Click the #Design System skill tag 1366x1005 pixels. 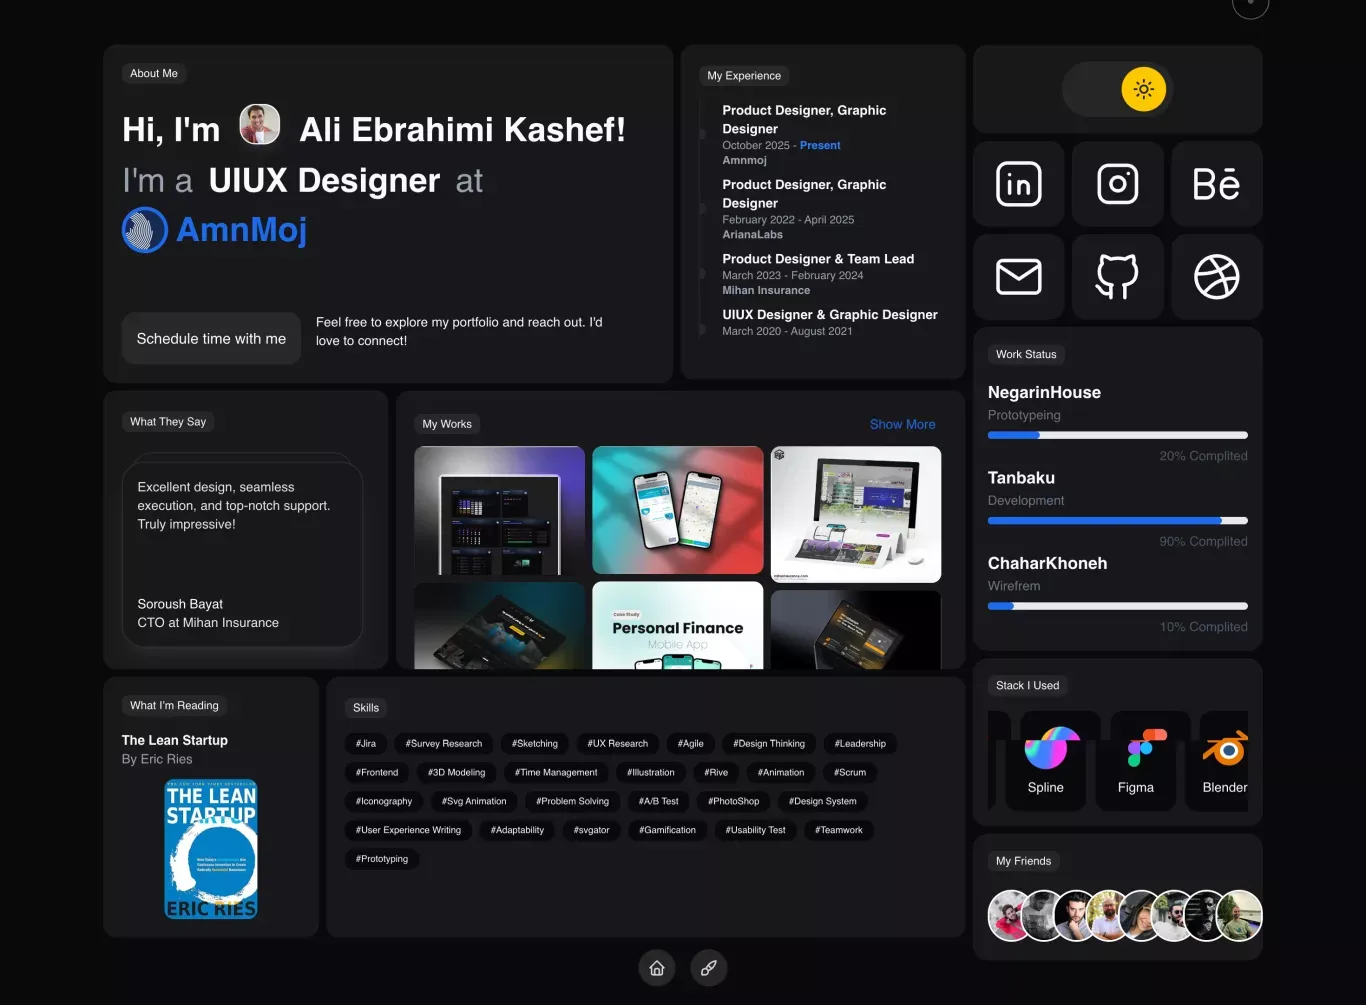tap(822, 802)
